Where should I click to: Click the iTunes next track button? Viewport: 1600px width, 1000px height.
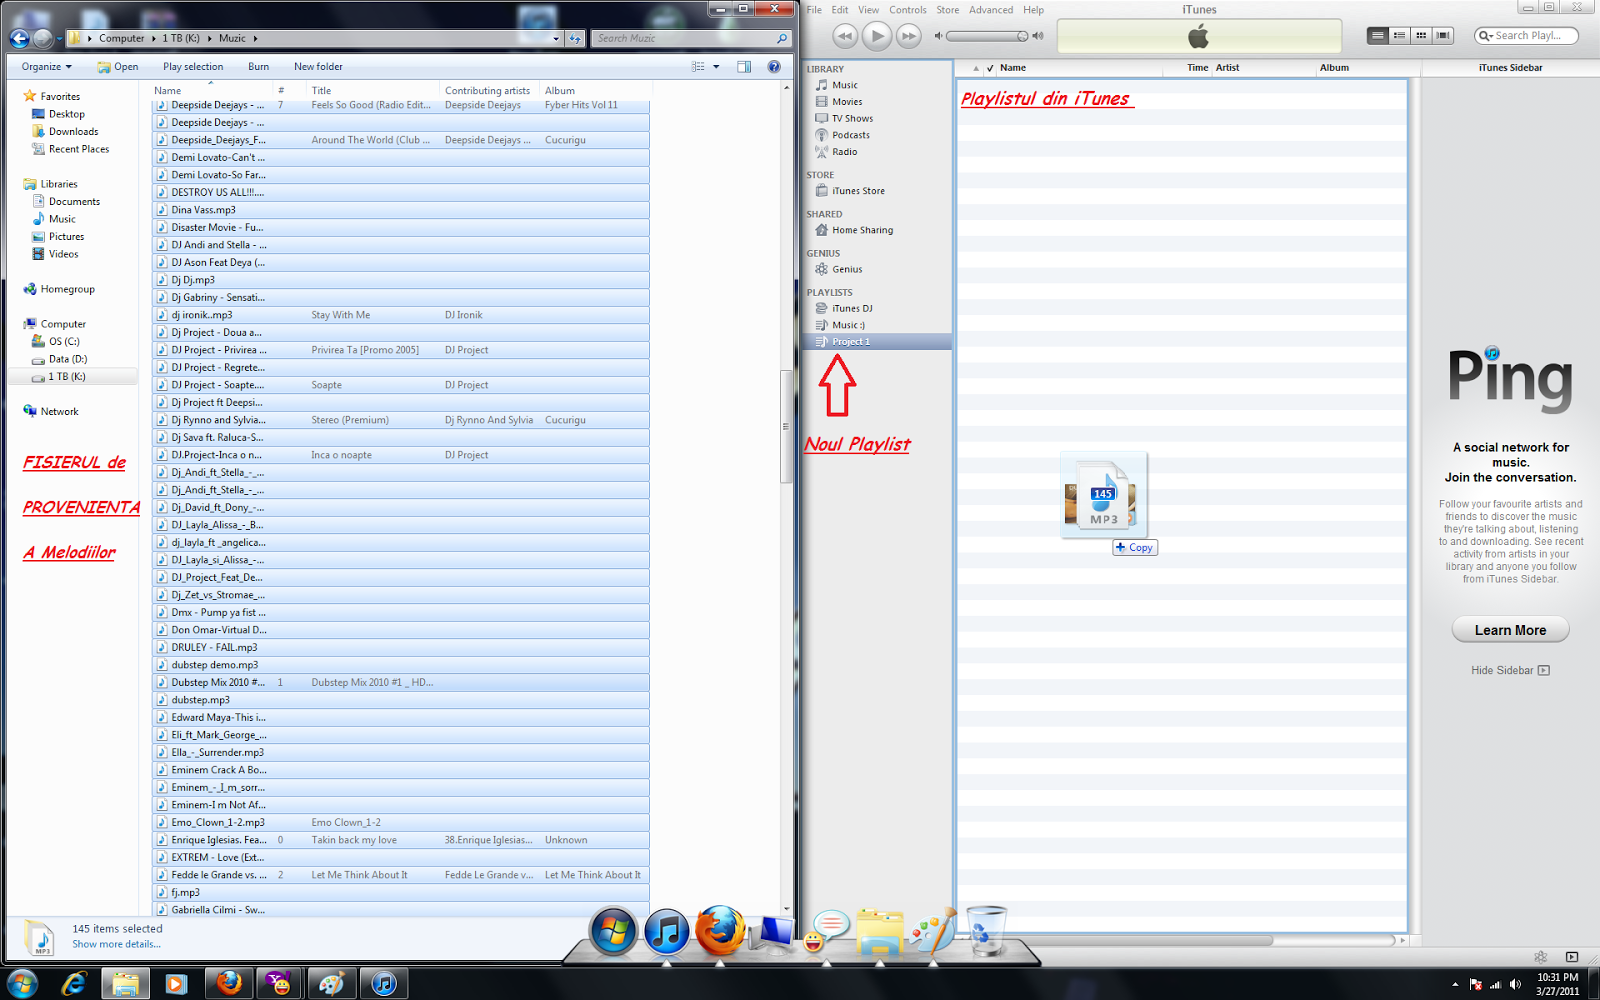tap(908, 36)
